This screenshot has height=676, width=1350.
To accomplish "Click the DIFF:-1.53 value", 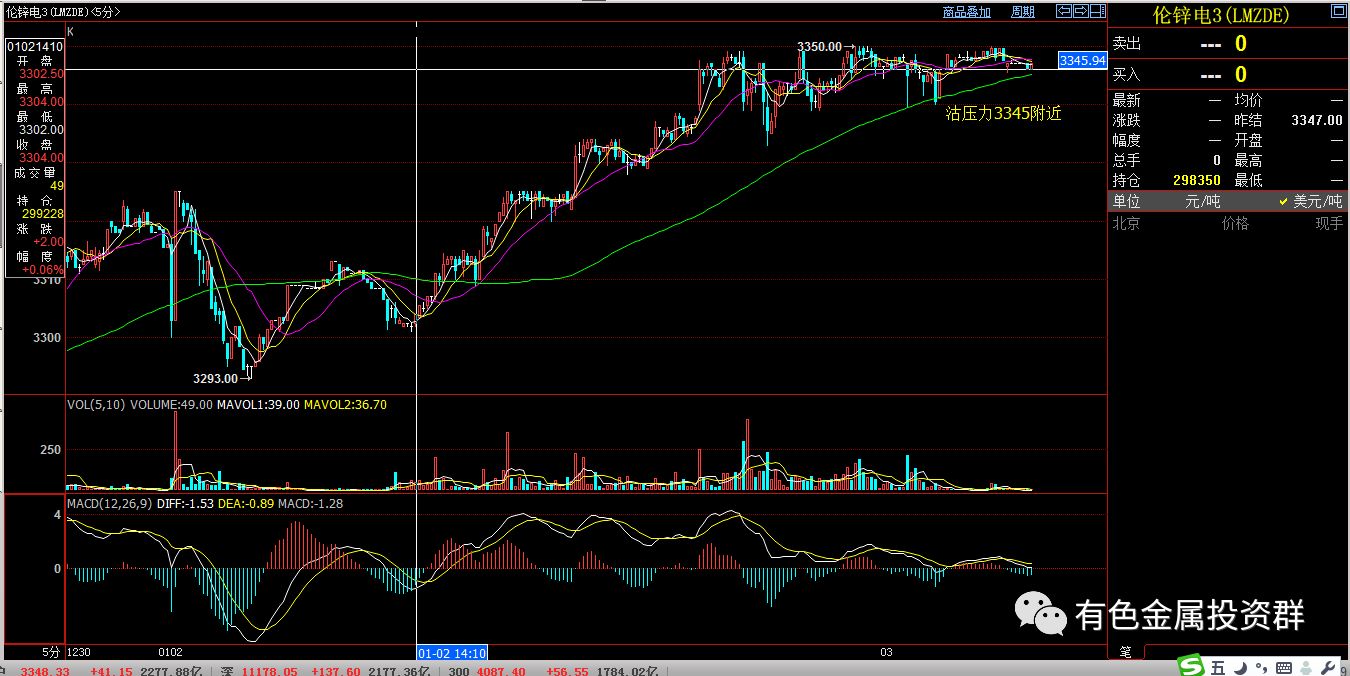I will point(185,503).
